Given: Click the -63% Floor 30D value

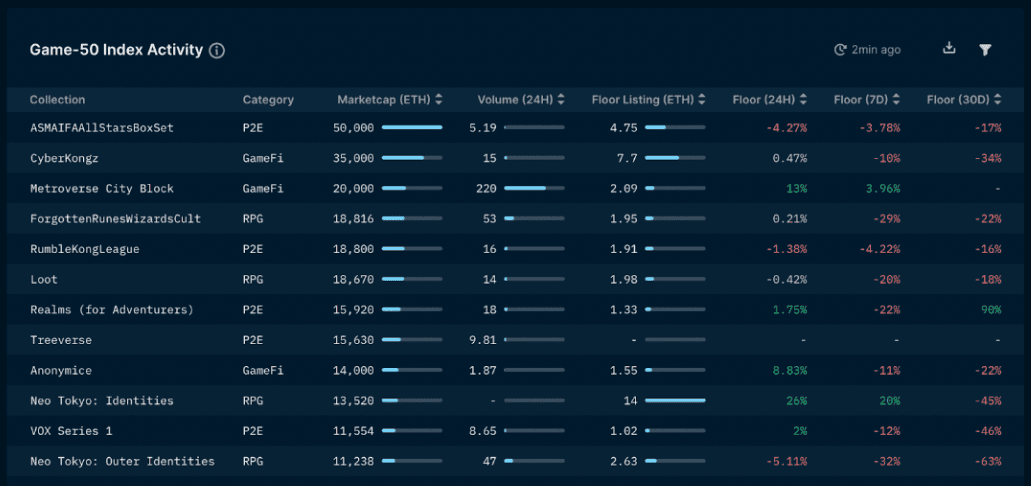Looking at the screenshot, I should 988,461.
